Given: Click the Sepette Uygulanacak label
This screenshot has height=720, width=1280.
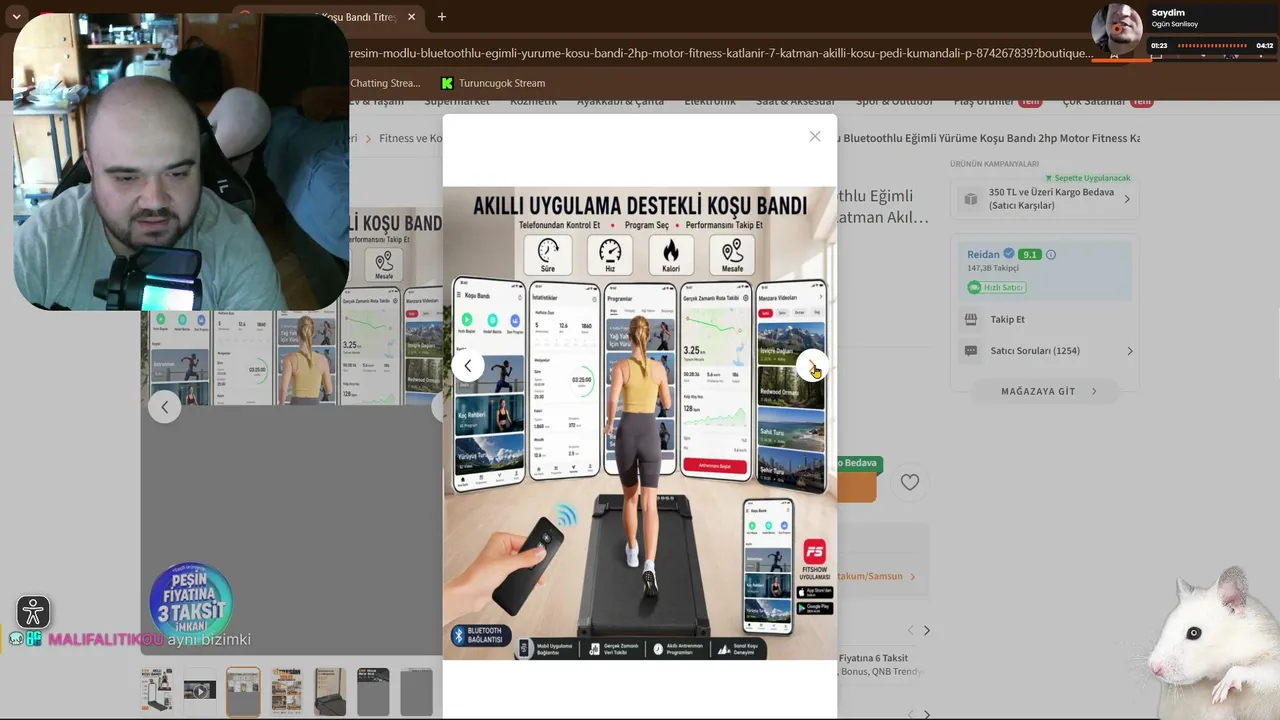Looking at the screenshot, I should [1088, 178].
